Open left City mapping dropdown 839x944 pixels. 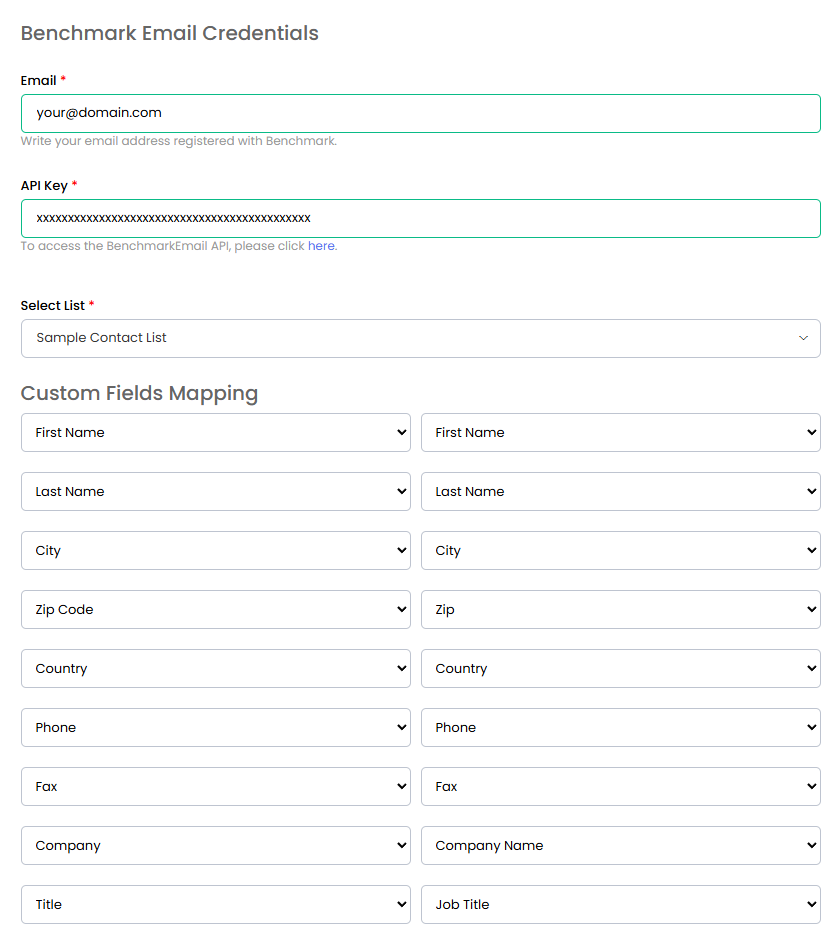(215, 550)
